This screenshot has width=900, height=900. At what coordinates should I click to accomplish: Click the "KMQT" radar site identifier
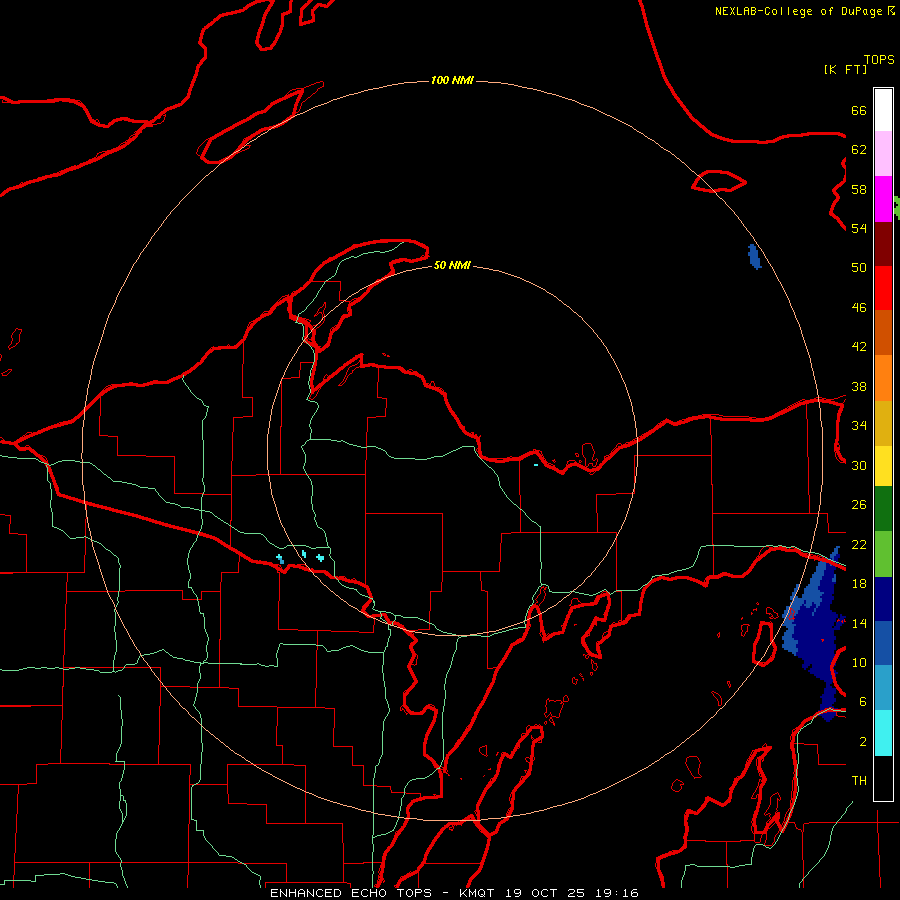coord(478,893)
